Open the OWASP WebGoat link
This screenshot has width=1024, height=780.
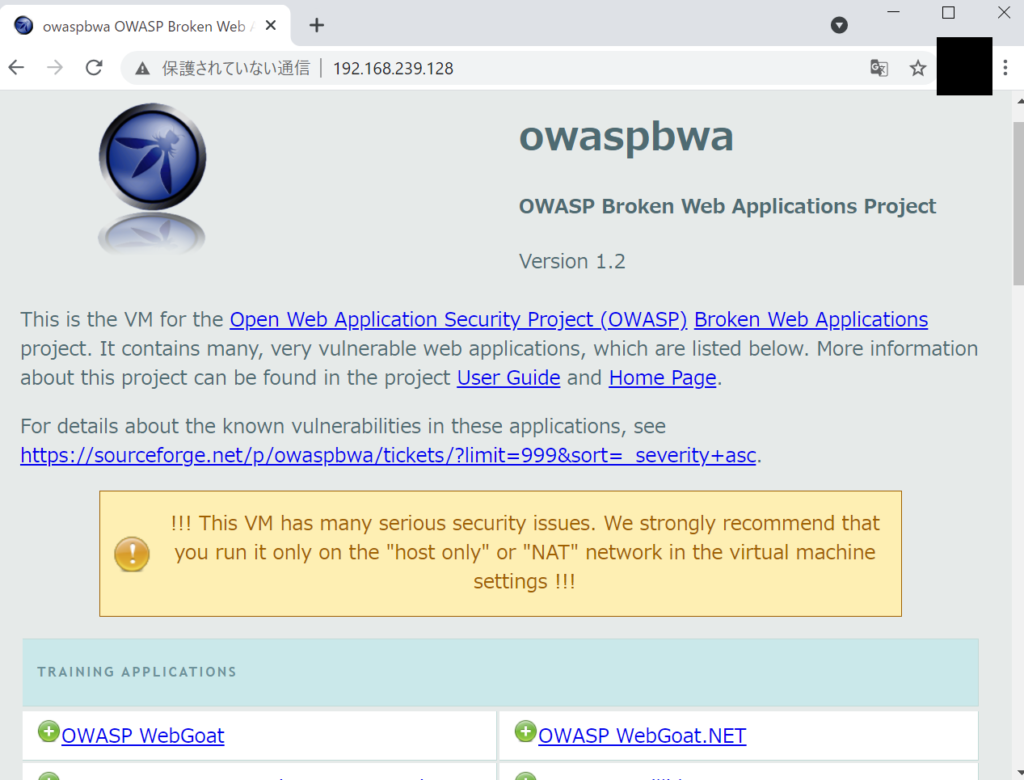point(142,735)
